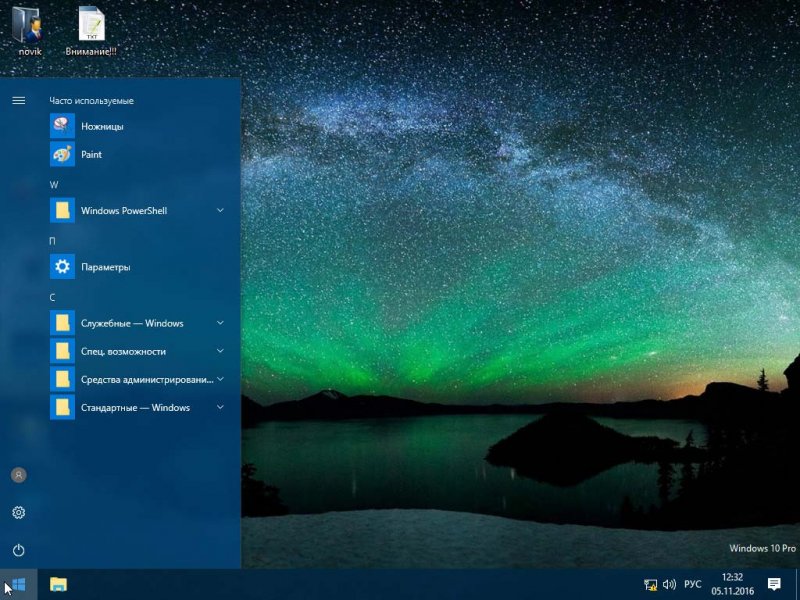Click the Параметры text label
Screen dimensions: 800x600
point(106,267)
